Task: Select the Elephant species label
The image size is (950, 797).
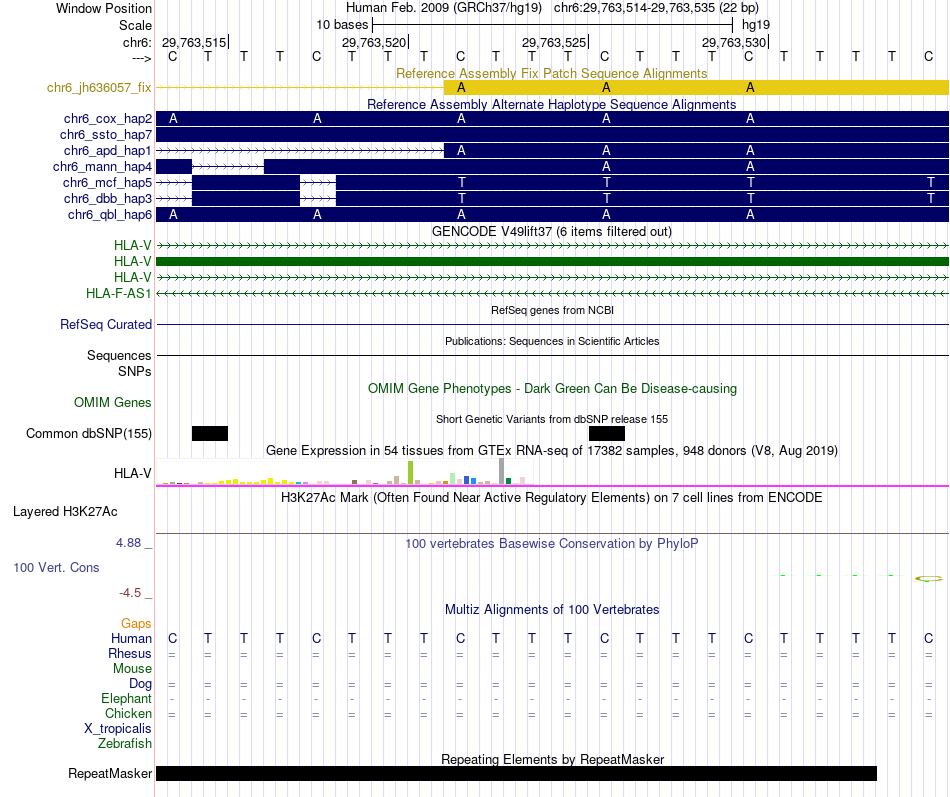Action: pyautogui.click(x=126, y=698)
